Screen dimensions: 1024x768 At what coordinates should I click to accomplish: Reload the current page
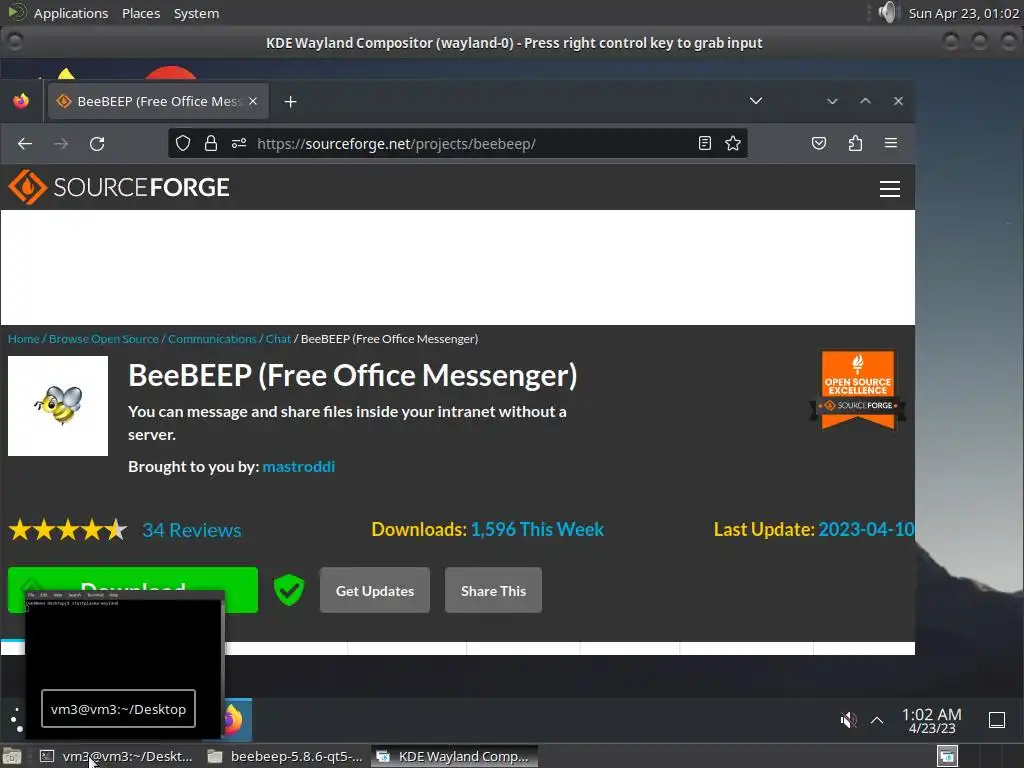pos(97,144)
